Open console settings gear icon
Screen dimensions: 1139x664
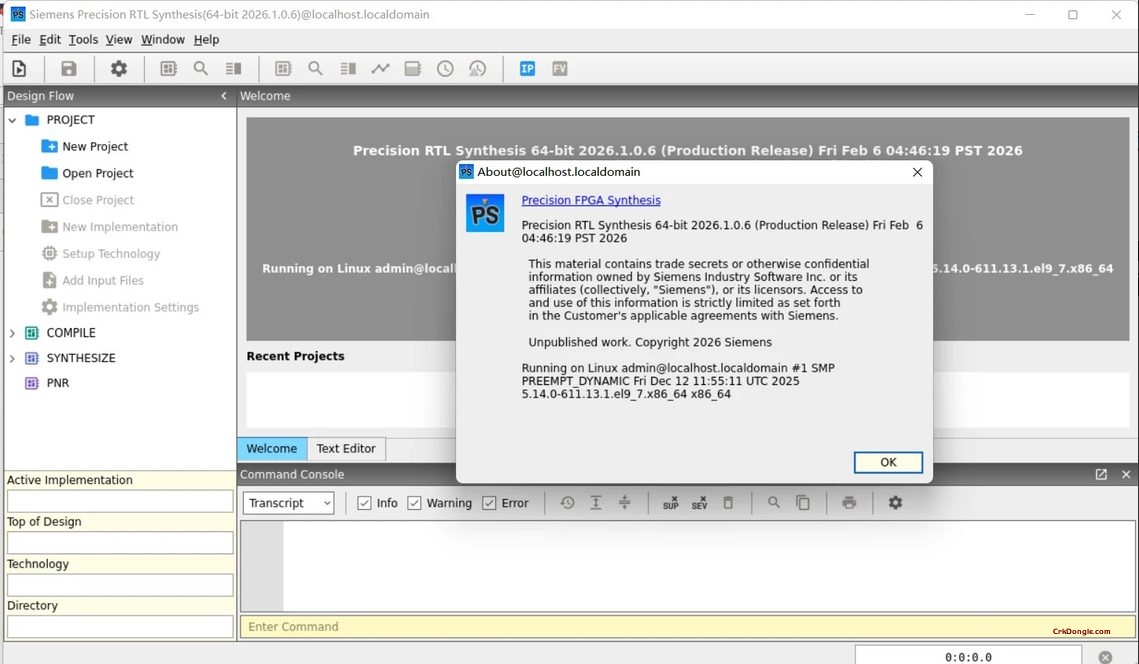tap(896, 503)
